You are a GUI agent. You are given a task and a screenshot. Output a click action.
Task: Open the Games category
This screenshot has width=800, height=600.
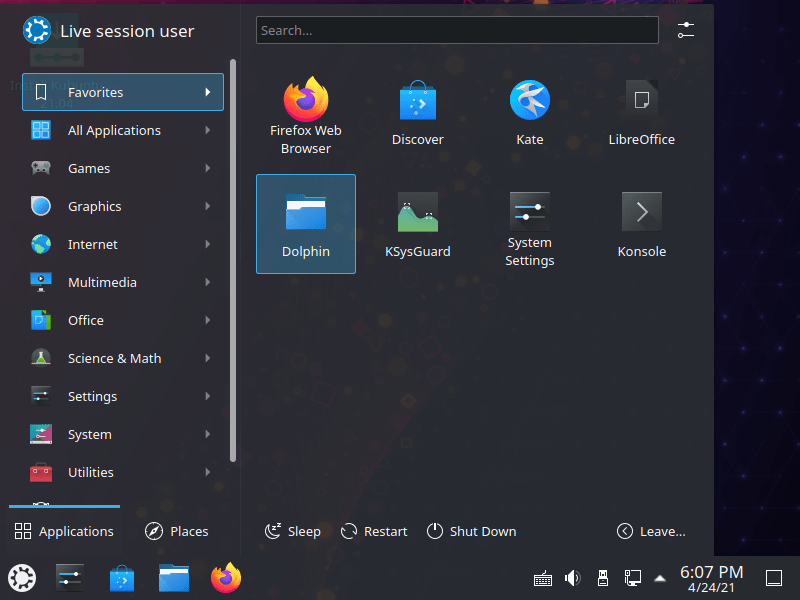coord(123,168)
